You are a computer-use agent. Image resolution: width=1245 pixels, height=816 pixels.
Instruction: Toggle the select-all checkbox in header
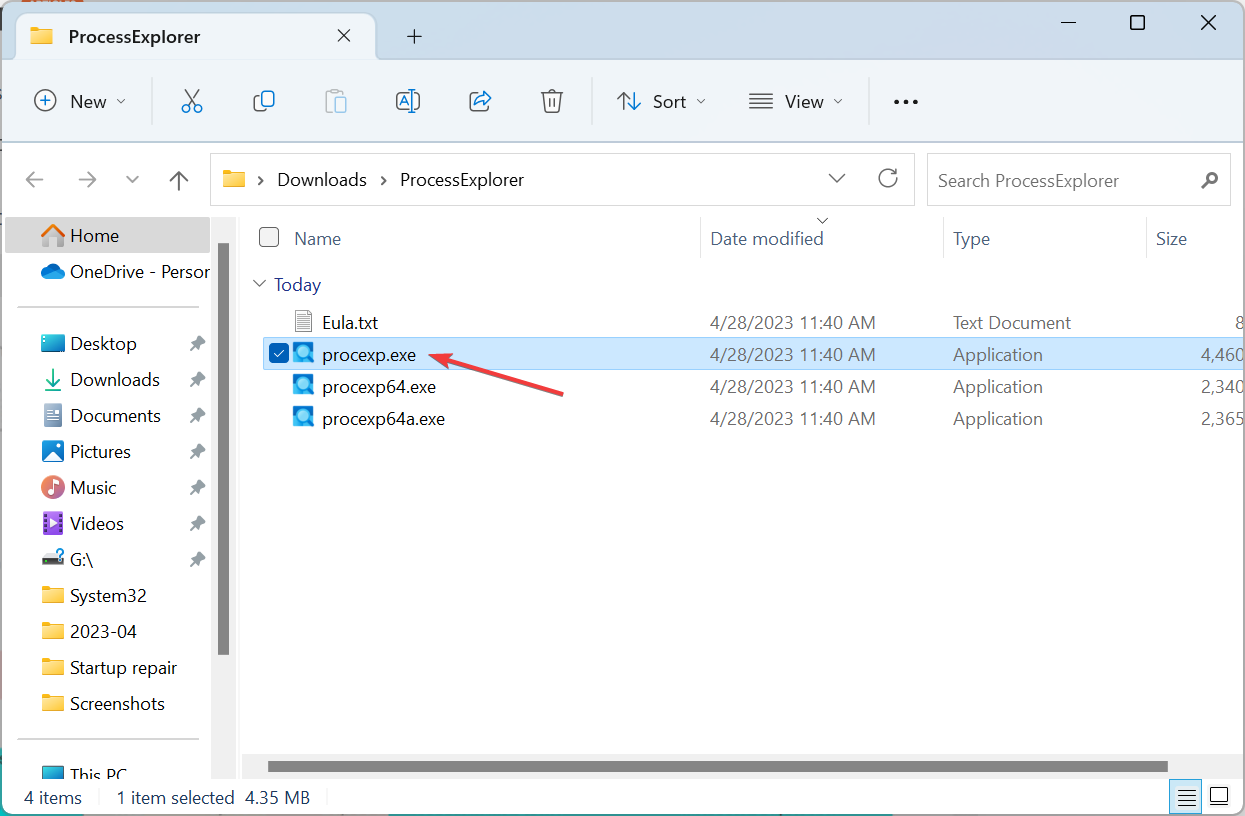coord(269,237)
